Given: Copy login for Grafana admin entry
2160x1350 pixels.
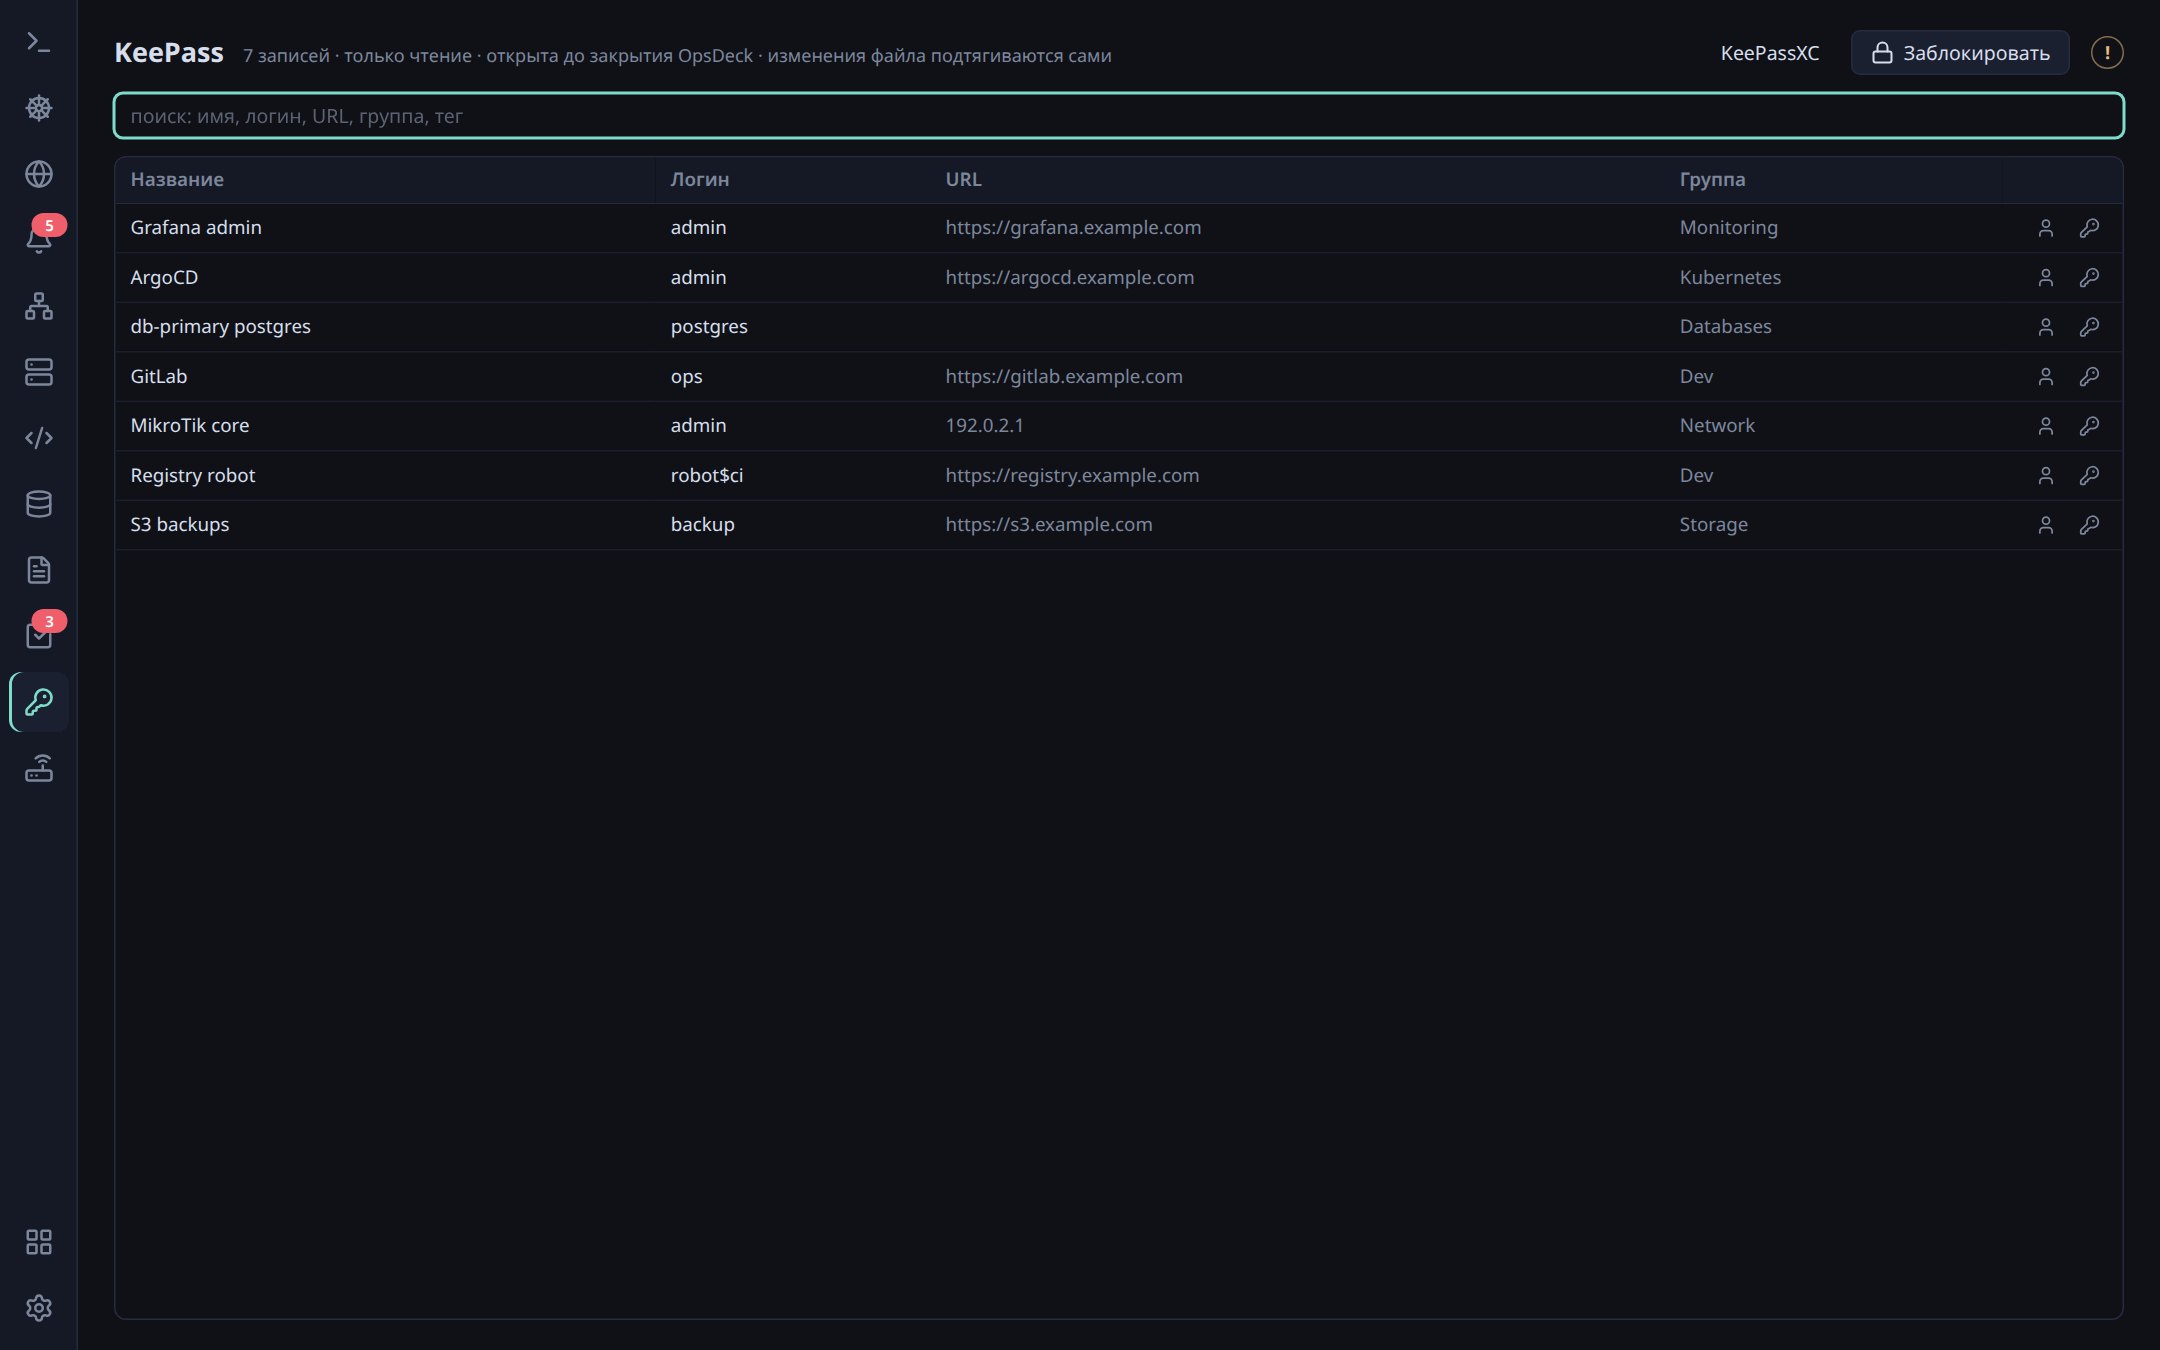Looking at the screenshot, I should tap(2045, 228).
